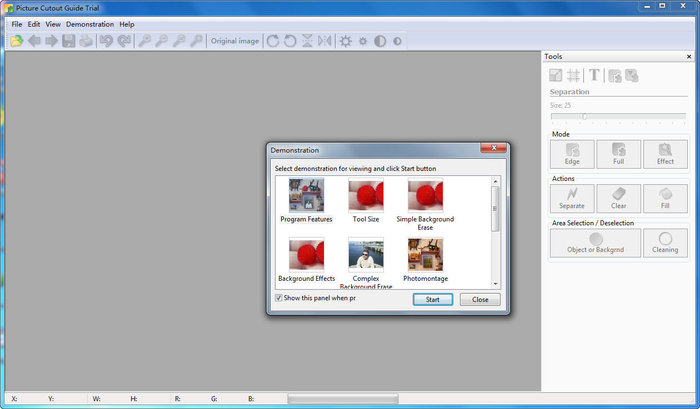
Task: Click the Print icon in toolbar
Action: pos(86,41)
